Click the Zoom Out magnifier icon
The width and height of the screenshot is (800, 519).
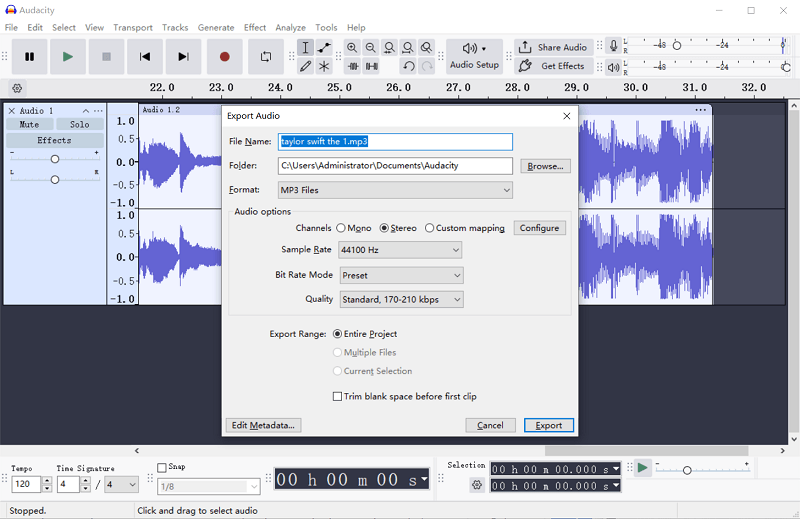[x=371, y=47]
